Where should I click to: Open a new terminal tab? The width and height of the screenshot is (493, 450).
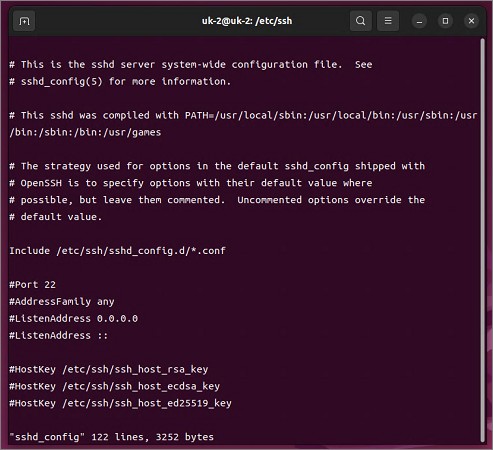(24, 21)
